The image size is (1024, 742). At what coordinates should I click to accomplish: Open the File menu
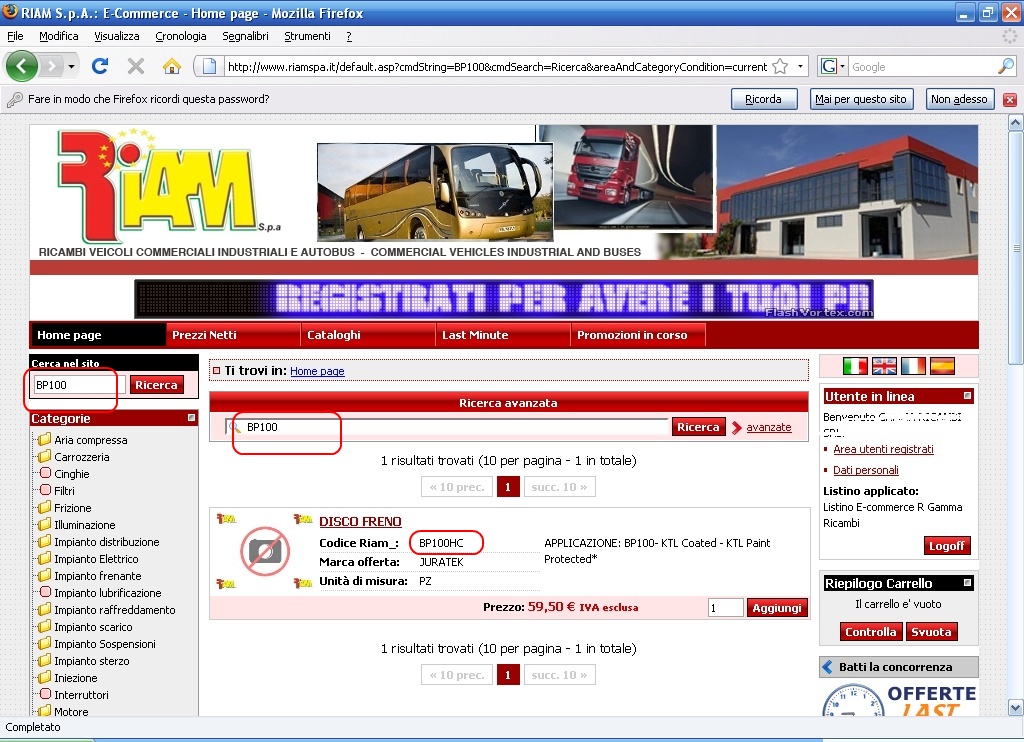(x=15, y=36)
